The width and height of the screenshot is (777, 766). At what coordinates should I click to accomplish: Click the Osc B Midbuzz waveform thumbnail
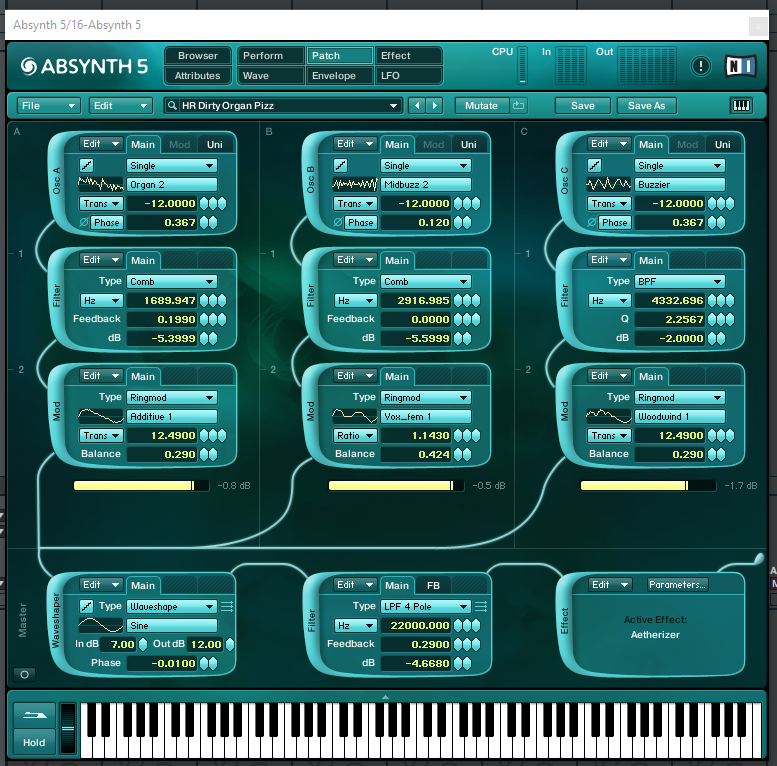coord(355,184)
